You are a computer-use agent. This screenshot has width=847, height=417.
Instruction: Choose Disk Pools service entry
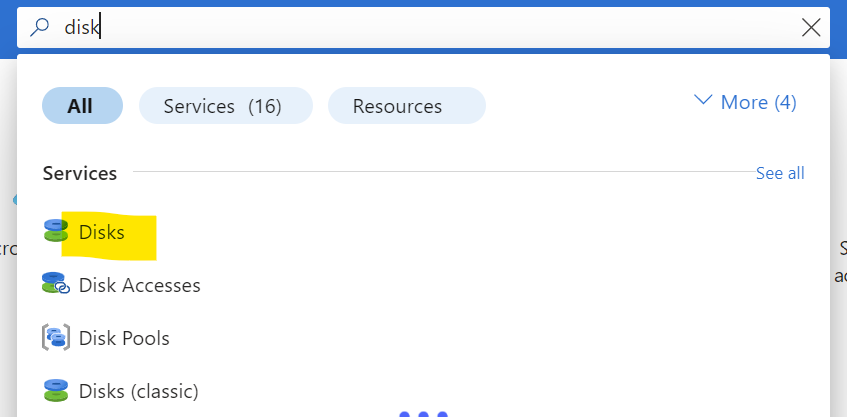(124, 338)
